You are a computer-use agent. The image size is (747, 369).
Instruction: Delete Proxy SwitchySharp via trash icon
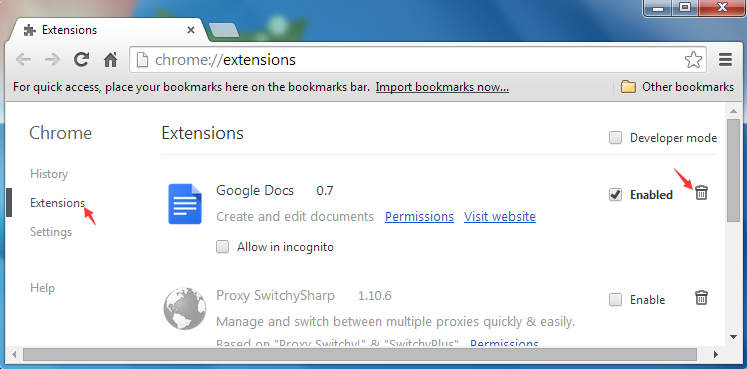(701, 298)
